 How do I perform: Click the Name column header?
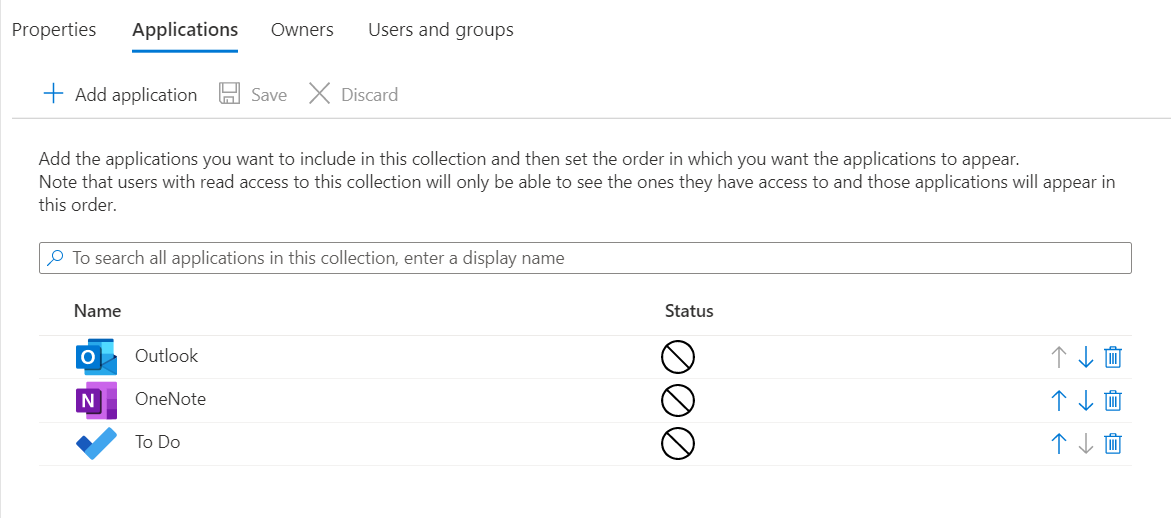[97, 311]
